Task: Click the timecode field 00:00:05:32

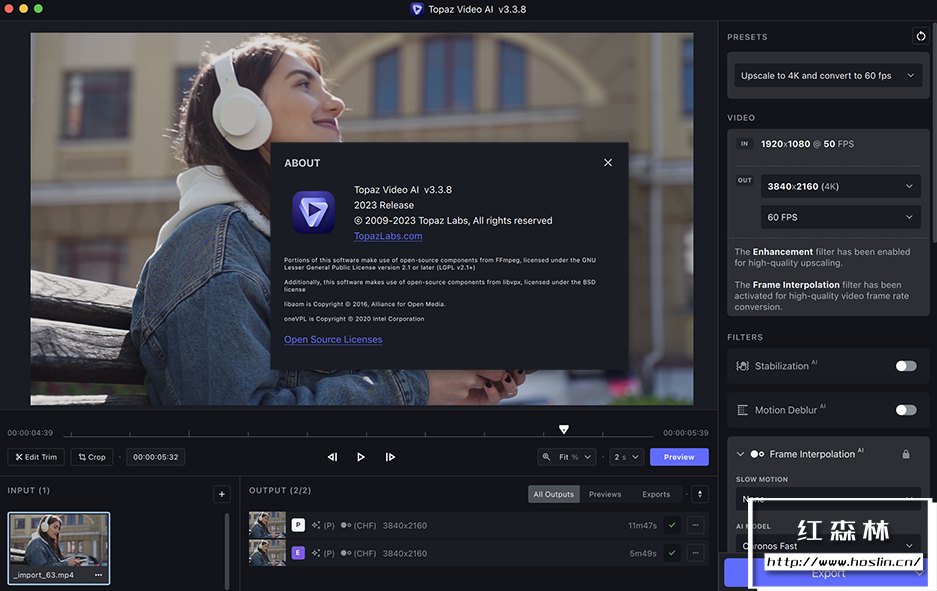Action: [155, 457]
